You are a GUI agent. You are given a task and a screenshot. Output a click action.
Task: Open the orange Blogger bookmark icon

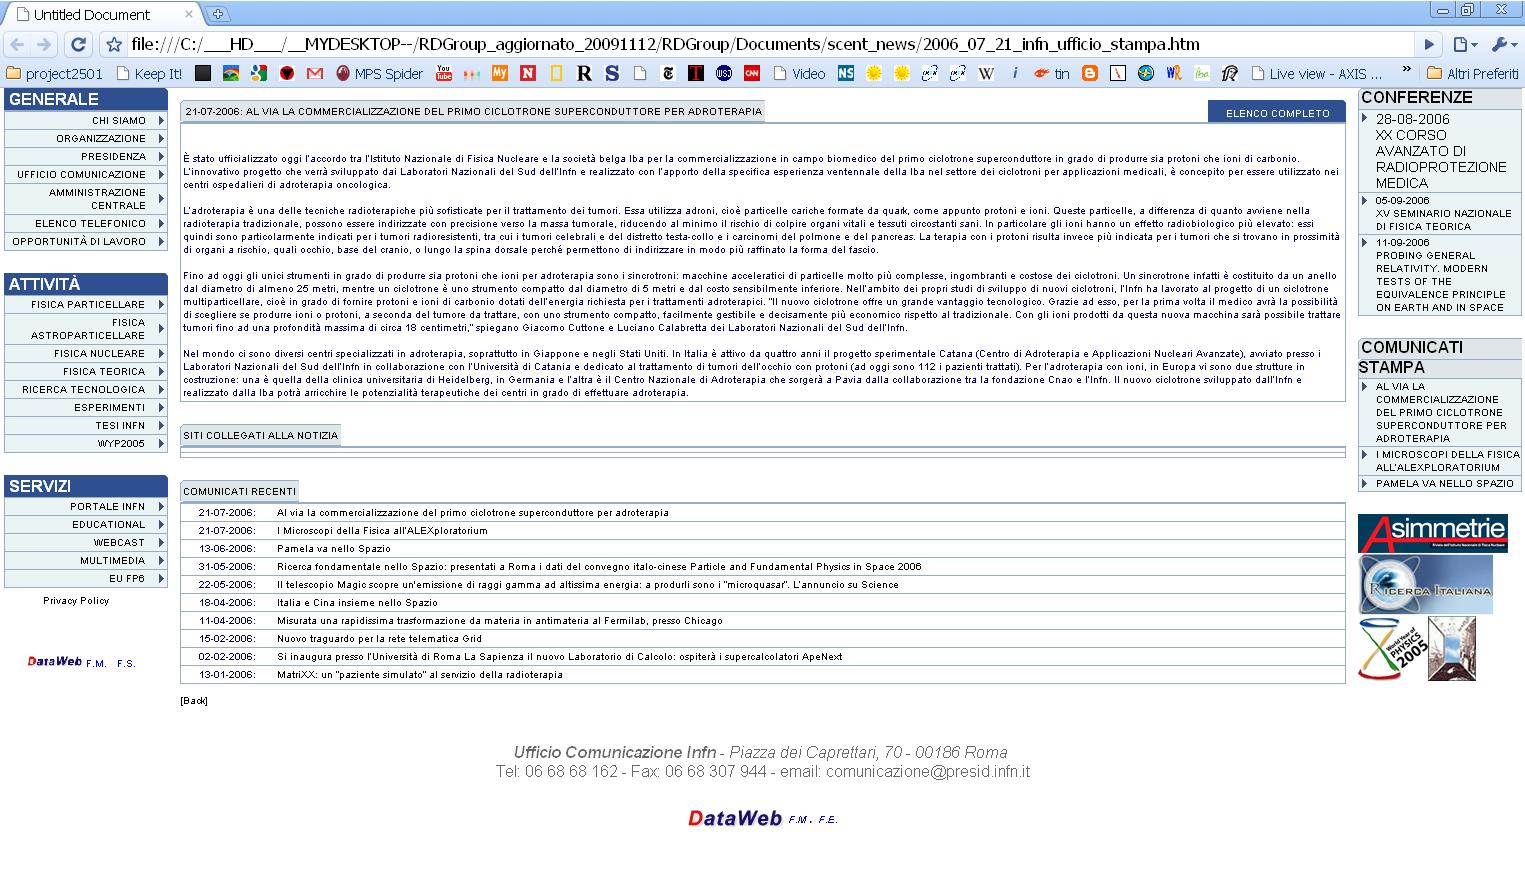click(x=1090, y=73)
